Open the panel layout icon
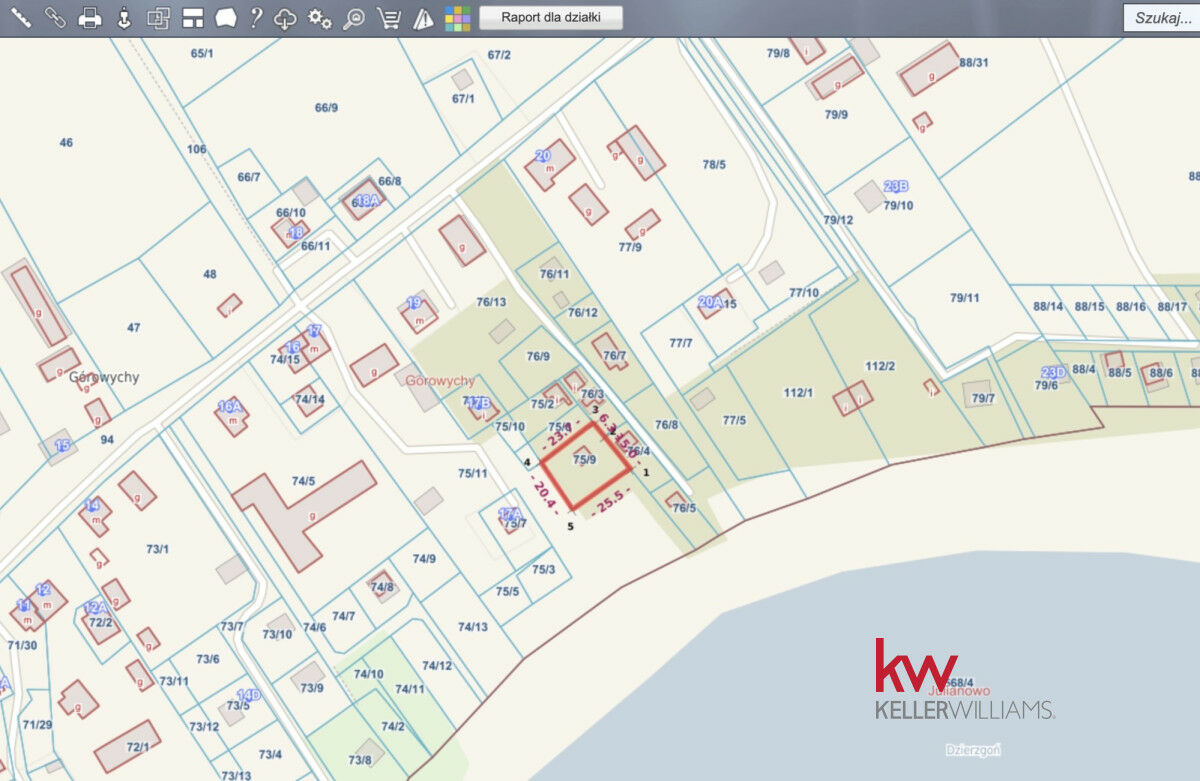 coord(193,18)
